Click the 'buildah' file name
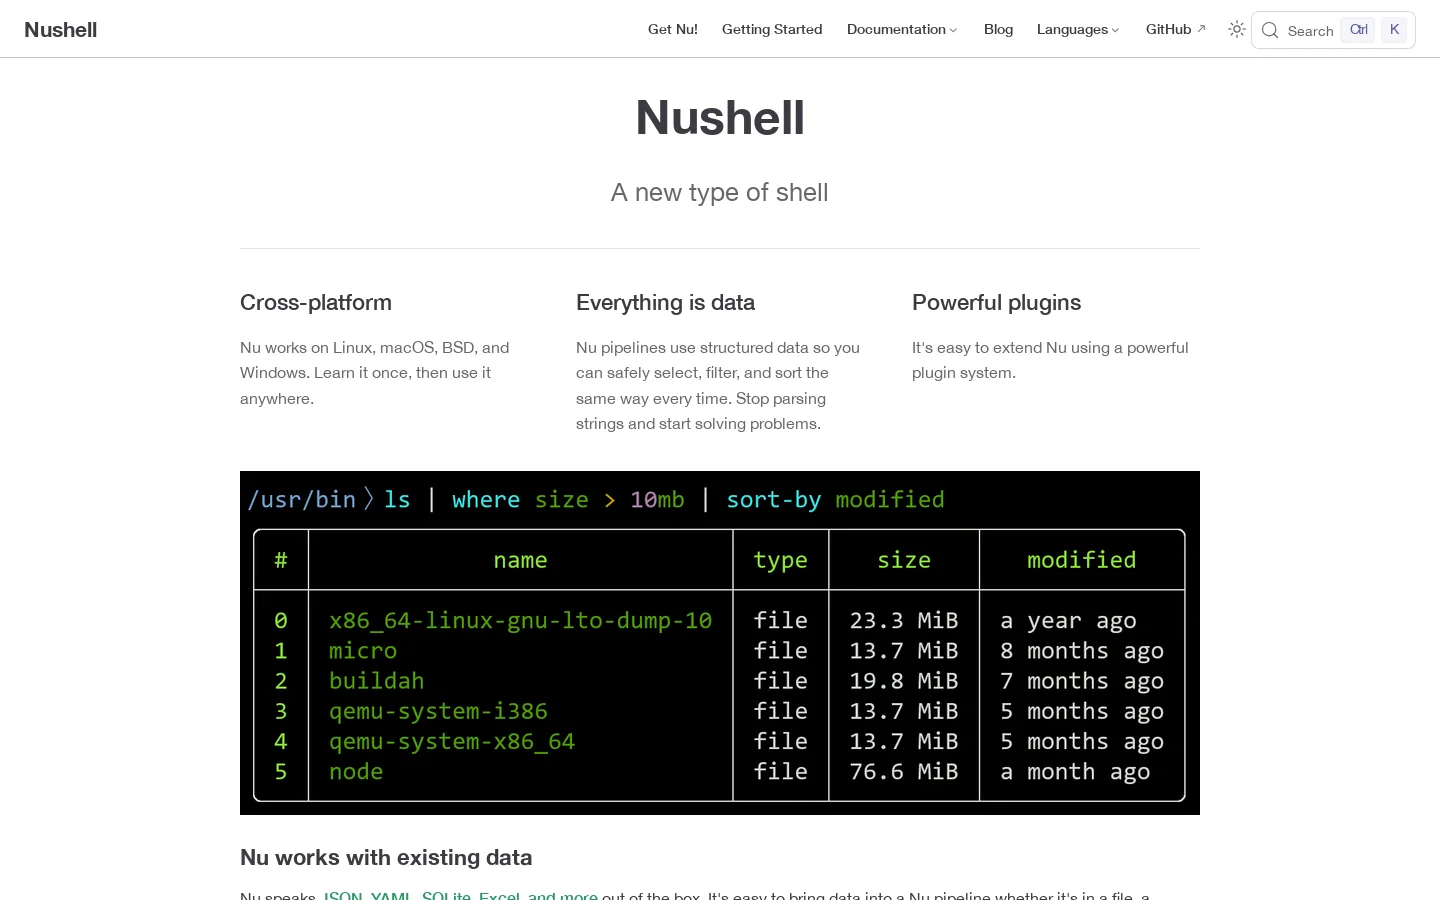This screenshot has height=900, width=1440. 377,681
